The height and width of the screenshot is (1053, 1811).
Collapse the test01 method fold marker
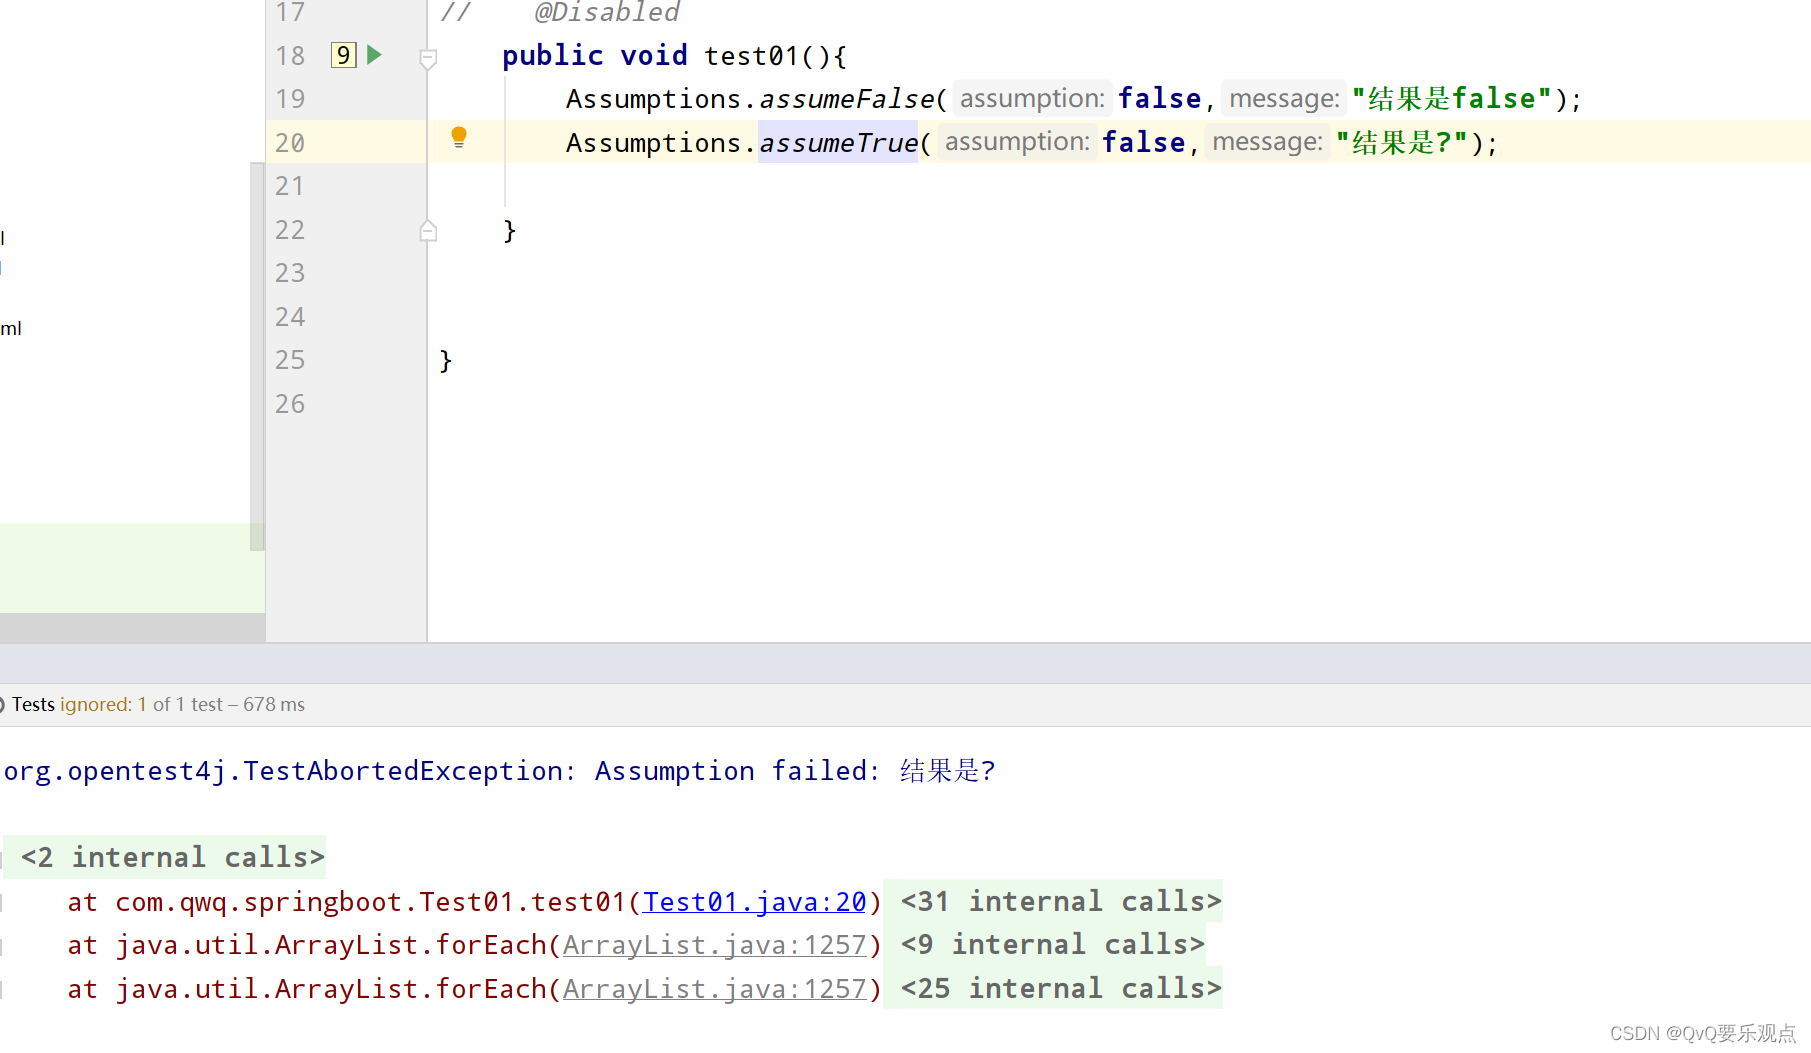click(x=428, y=59)
